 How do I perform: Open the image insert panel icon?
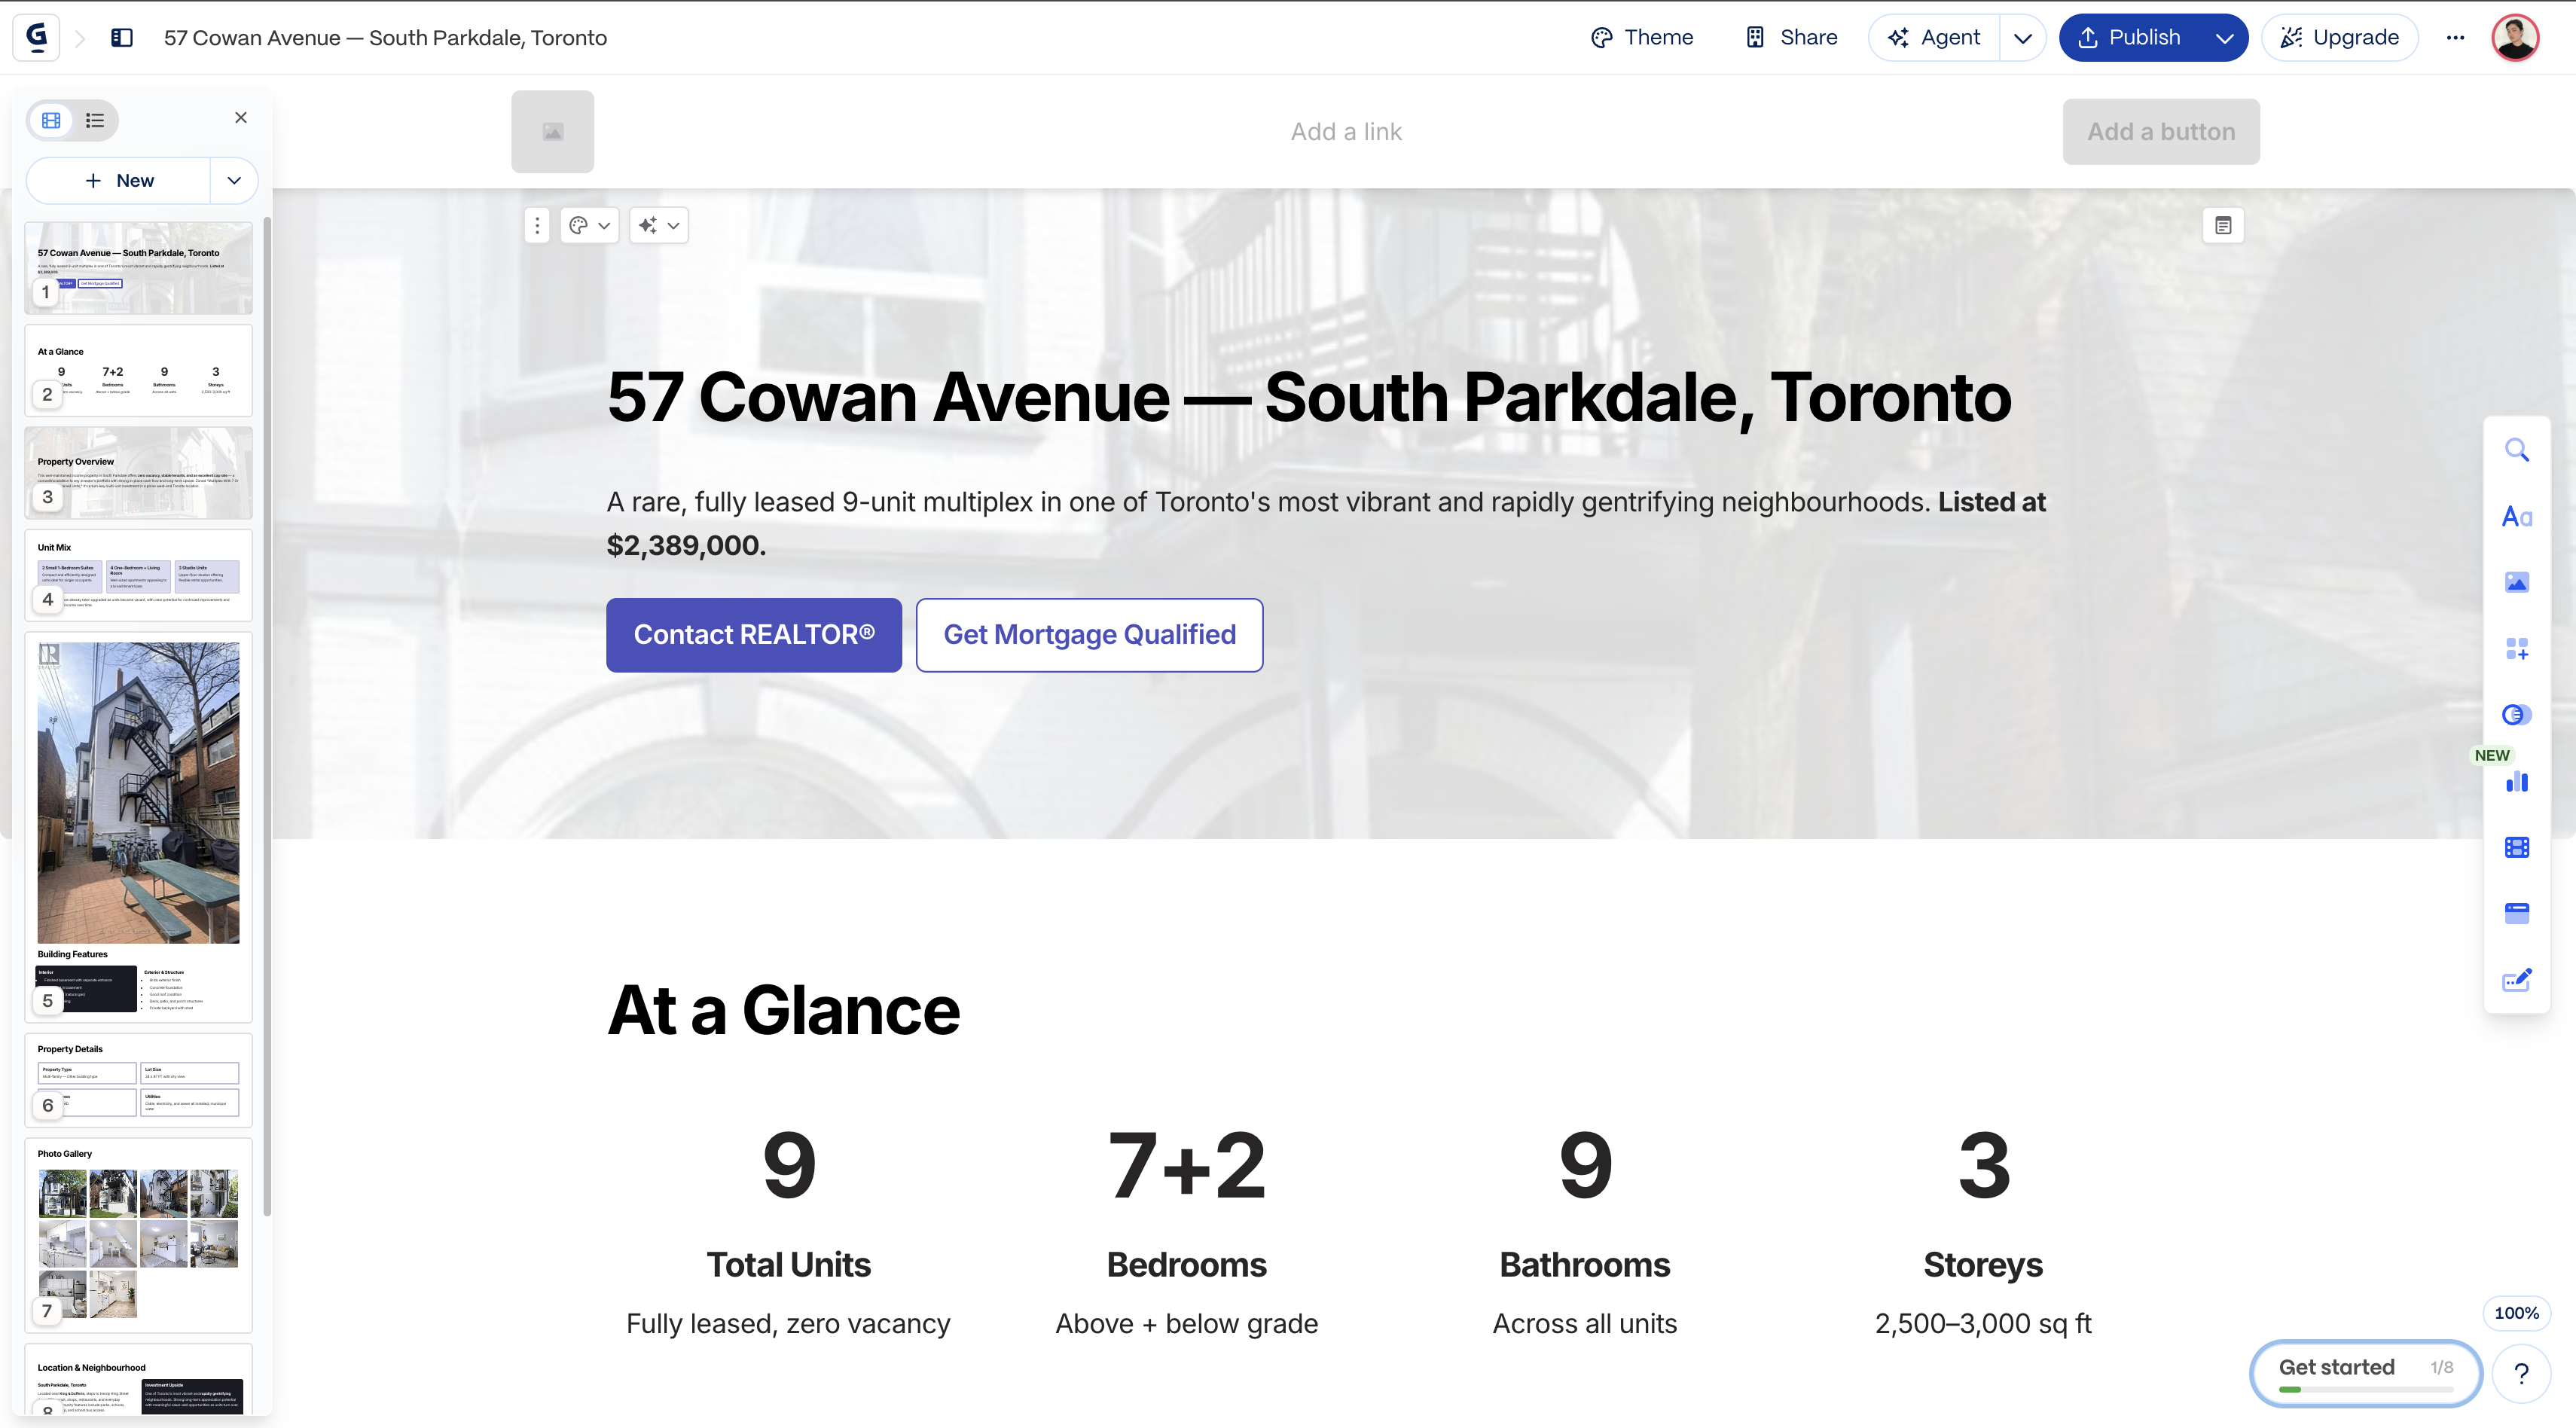pos(2516,582)
